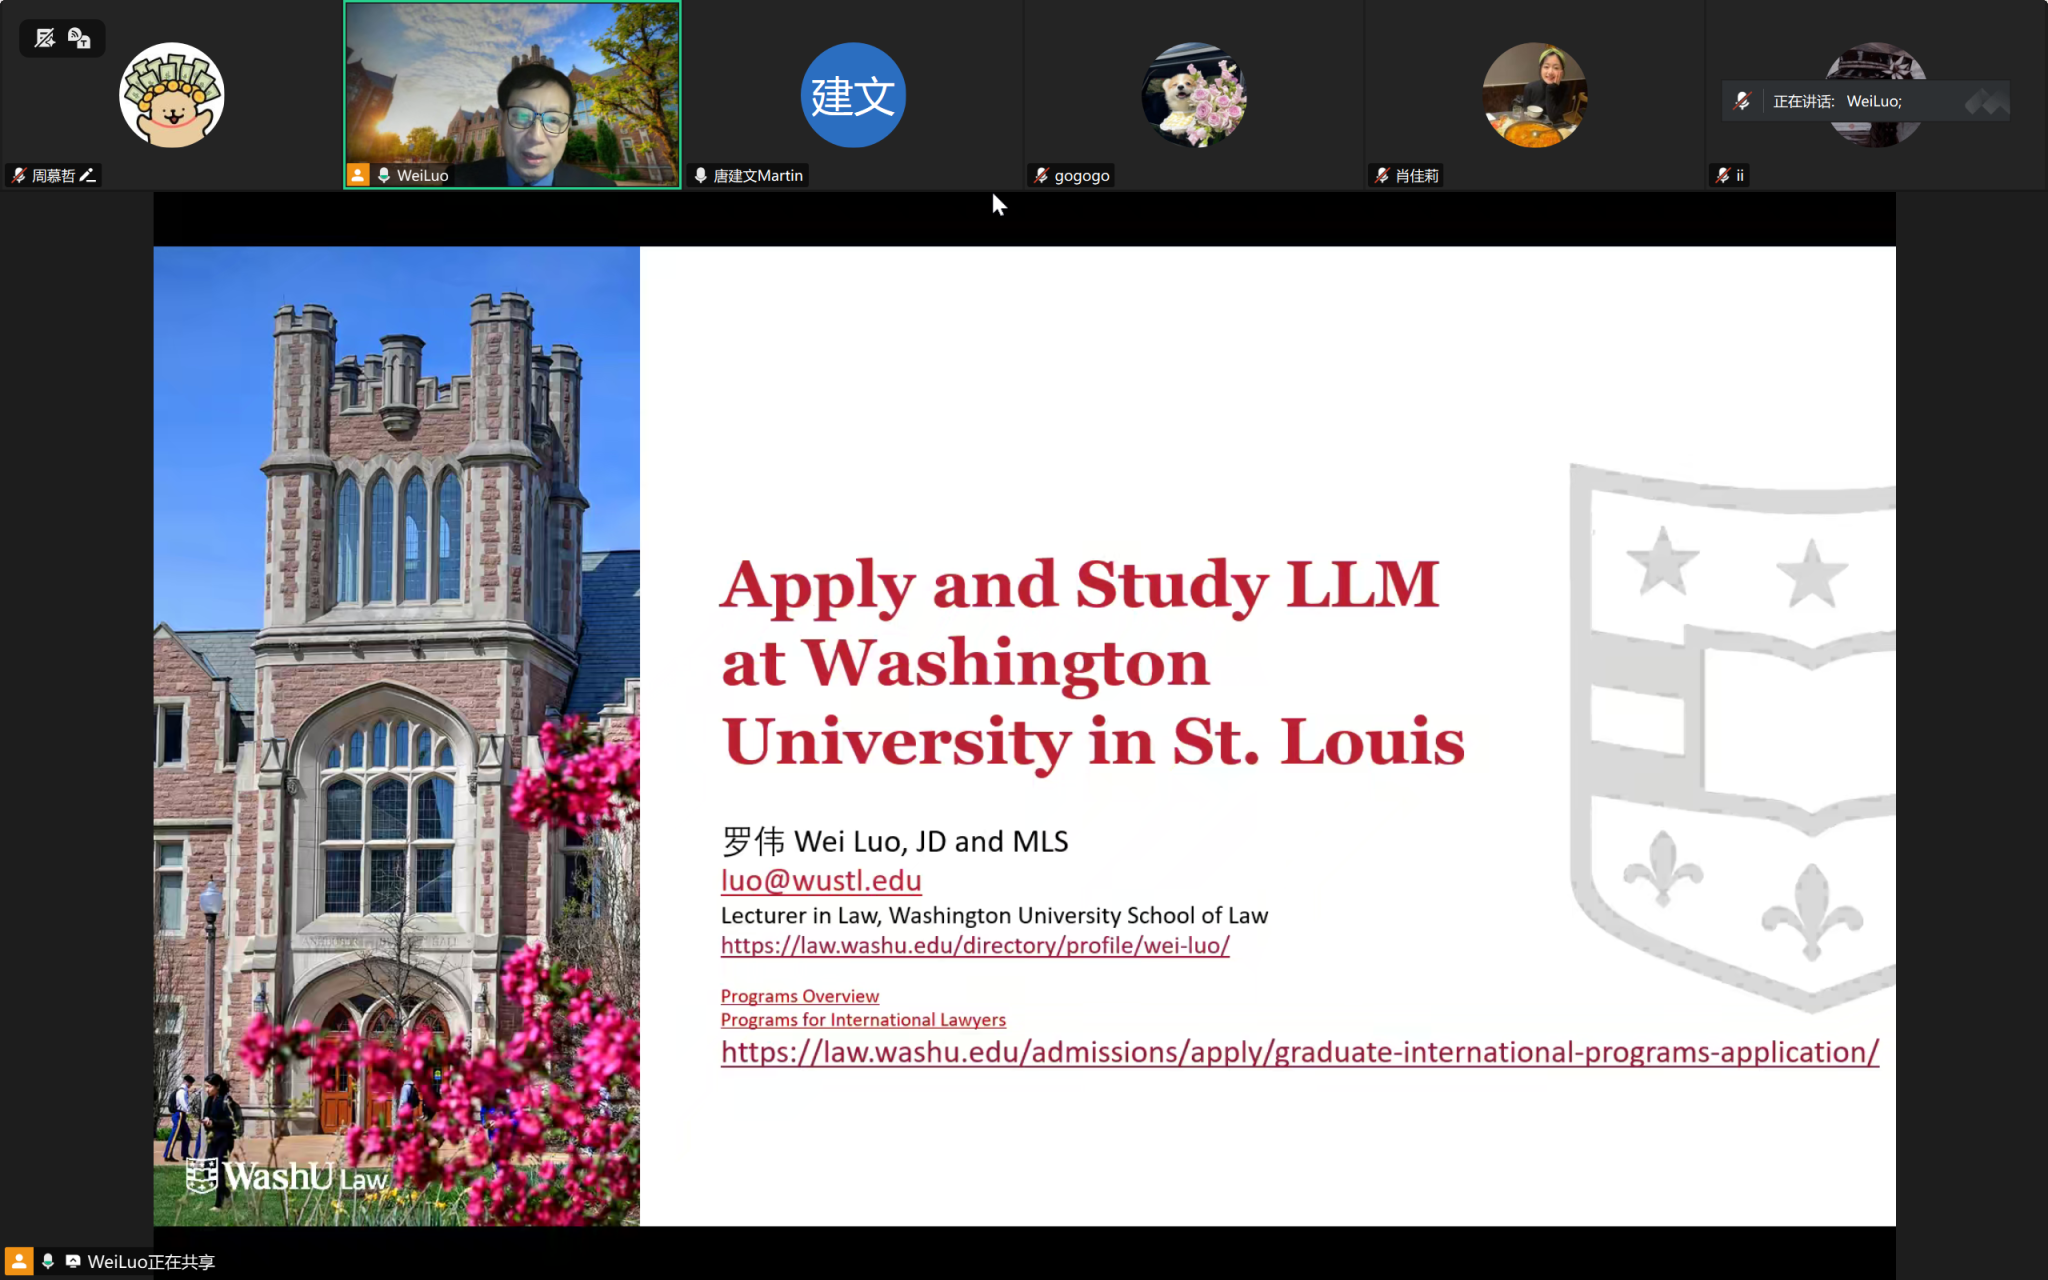The height and width of the screenshot is (1280, 2048).
Task: Click the WeiLuo正在共享 sharing status label
Action: (x=151, y=1262)
